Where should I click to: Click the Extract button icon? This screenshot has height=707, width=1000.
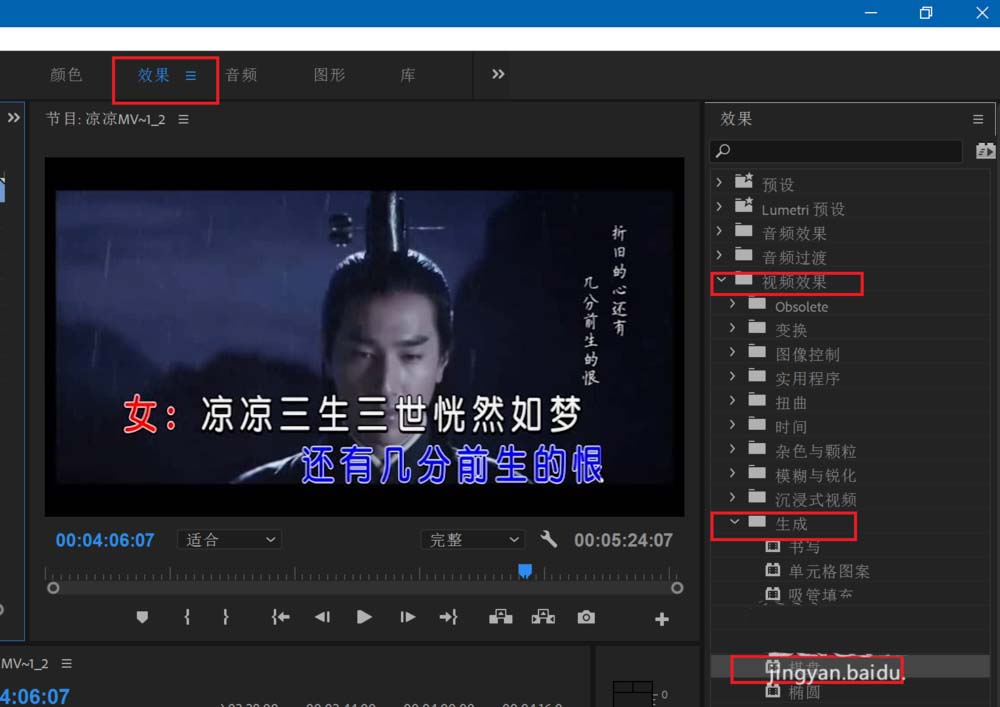click(x=543, y=616)
